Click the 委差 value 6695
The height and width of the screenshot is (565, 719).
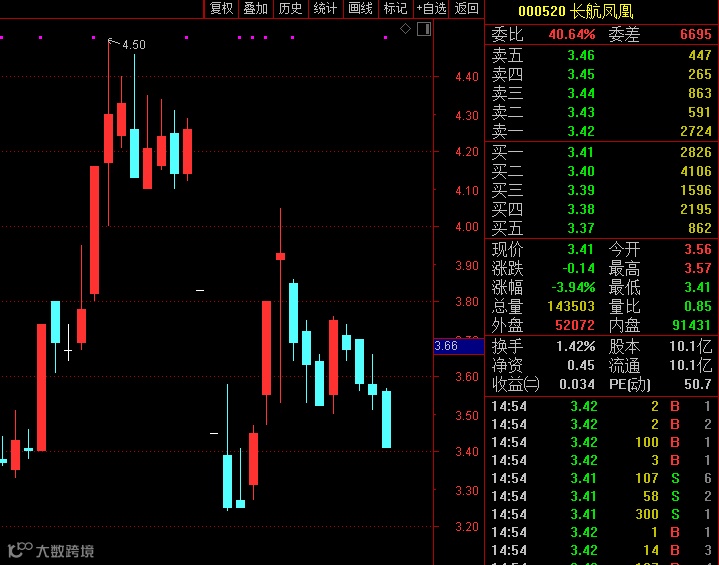pyautogui.click(x=695, y=34)
